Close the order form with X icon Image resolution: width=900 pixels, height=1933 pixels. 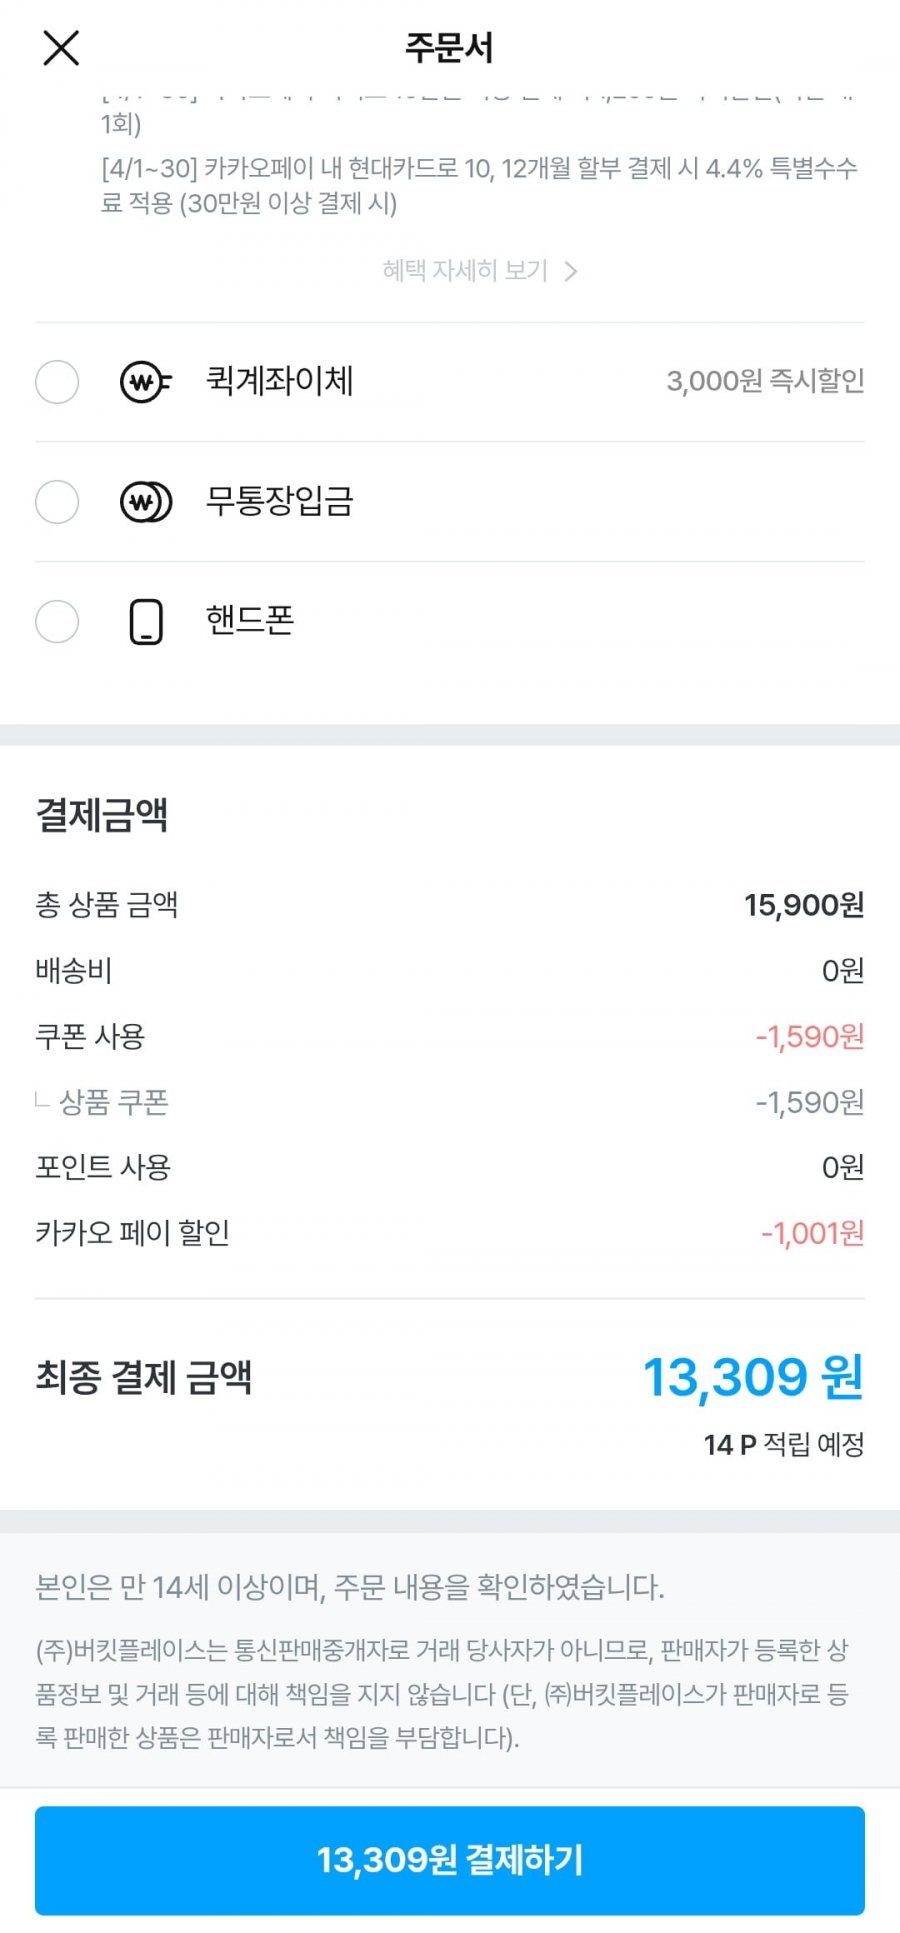pyautogui.click(x=61, y=47)
